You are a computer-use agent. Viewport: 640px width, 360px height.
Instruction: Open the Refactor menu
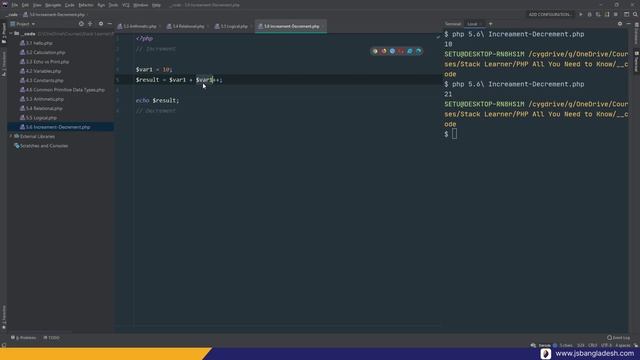pos(86,5)
